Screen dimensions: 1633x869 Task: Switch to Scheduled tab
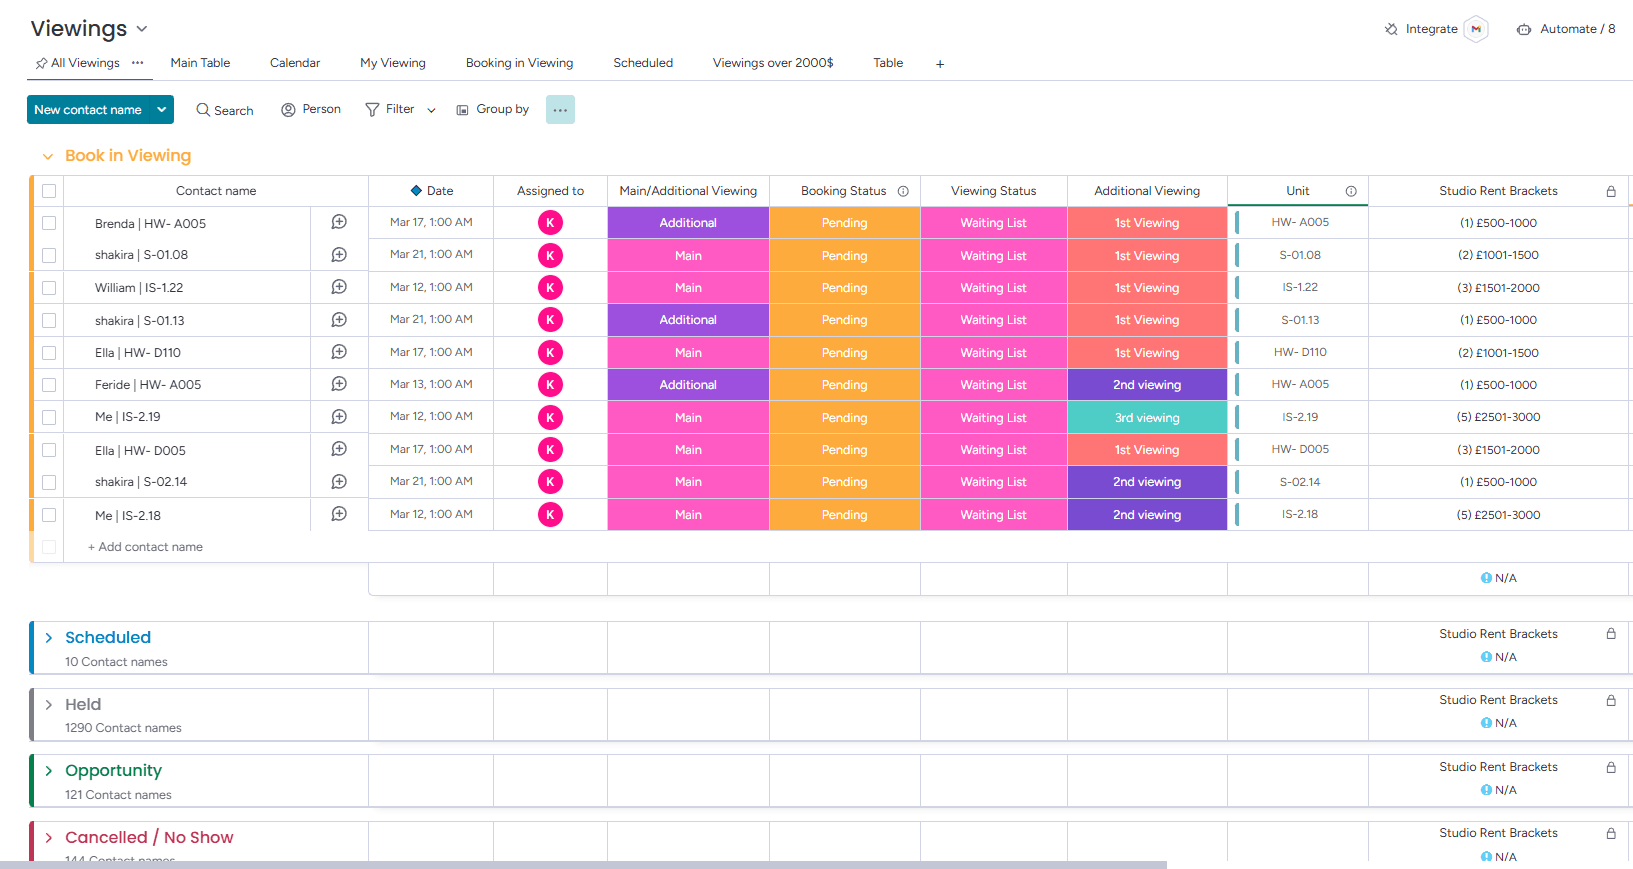[643, 62]
